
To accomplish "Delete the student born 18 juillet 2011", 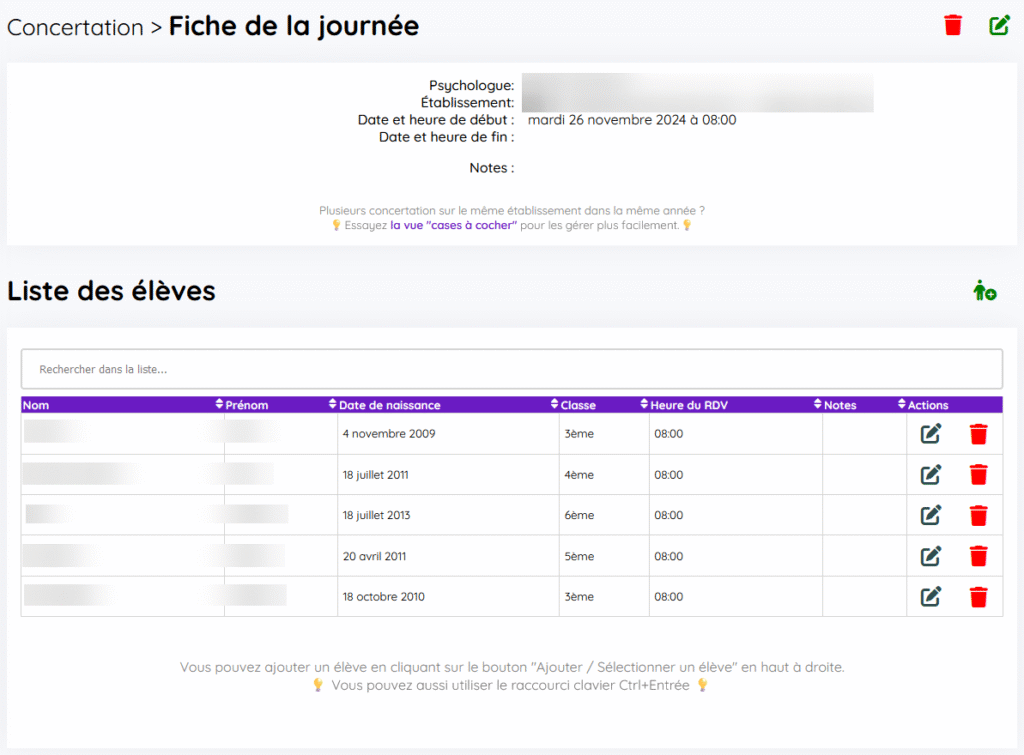I will pos(978,475).
